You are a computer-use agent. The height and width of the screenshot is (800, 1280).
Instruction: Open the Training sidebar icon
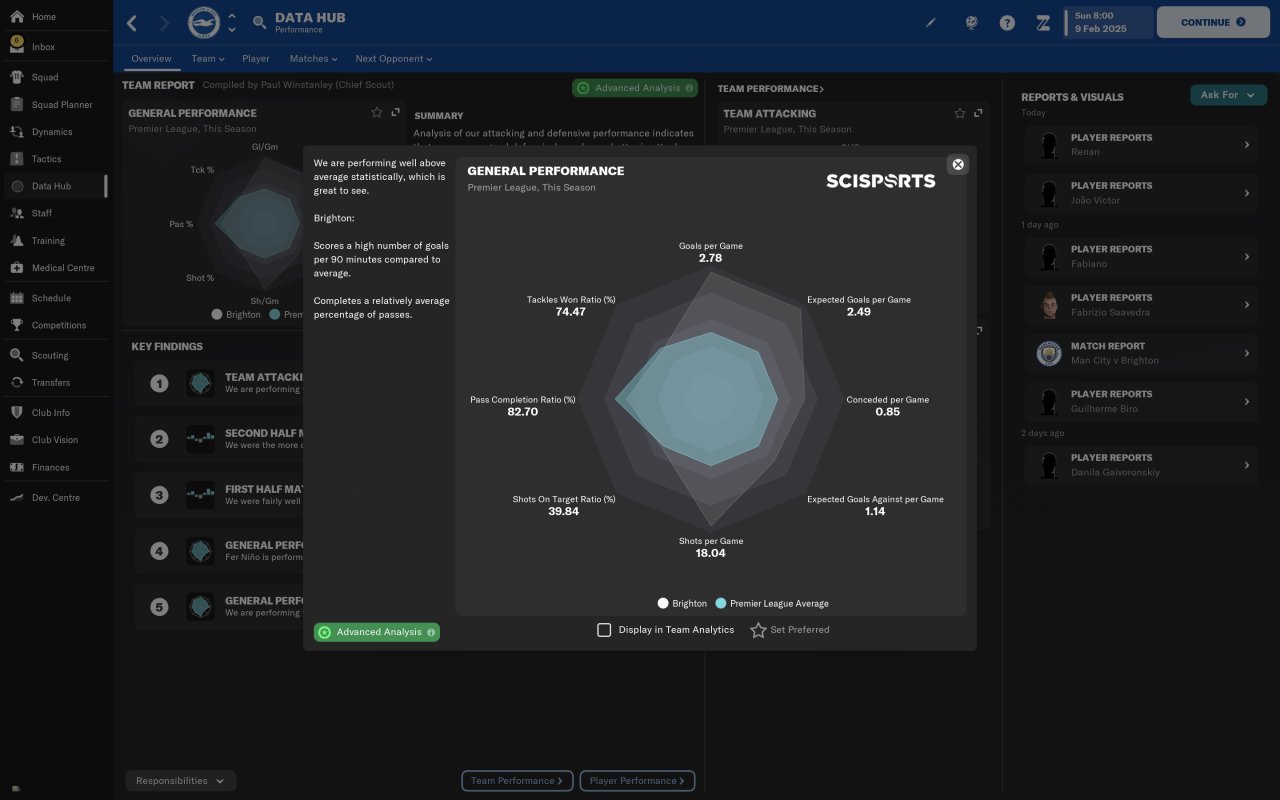(17, 240)
